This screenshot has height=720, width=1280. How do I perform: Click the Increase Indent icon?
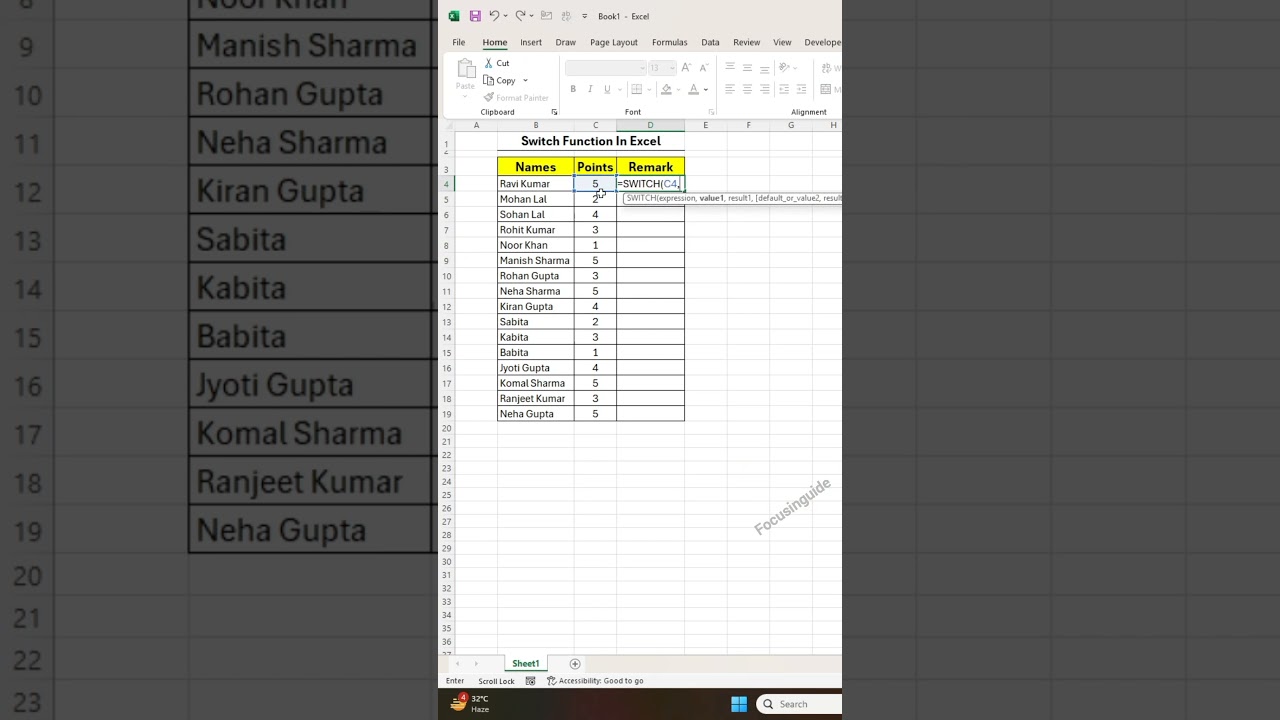click(801, 89)
